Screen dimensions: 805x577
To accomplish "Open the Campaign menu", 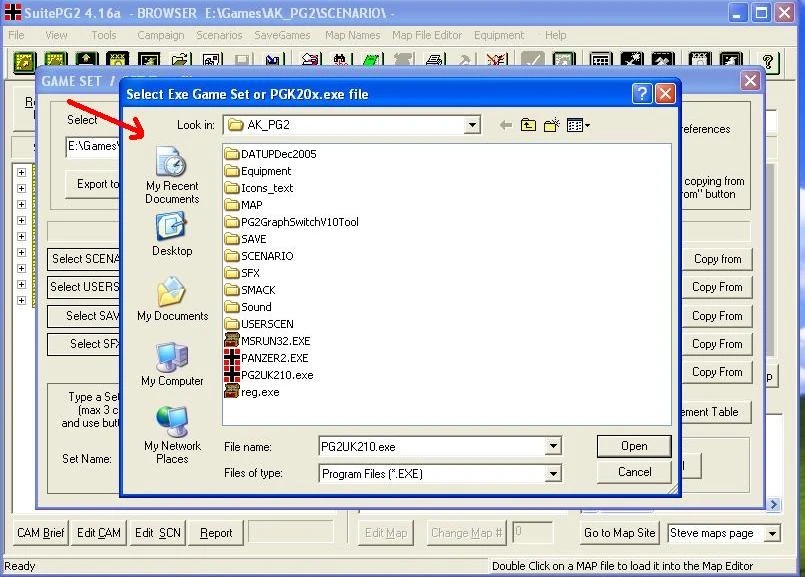I will [161, 35].
